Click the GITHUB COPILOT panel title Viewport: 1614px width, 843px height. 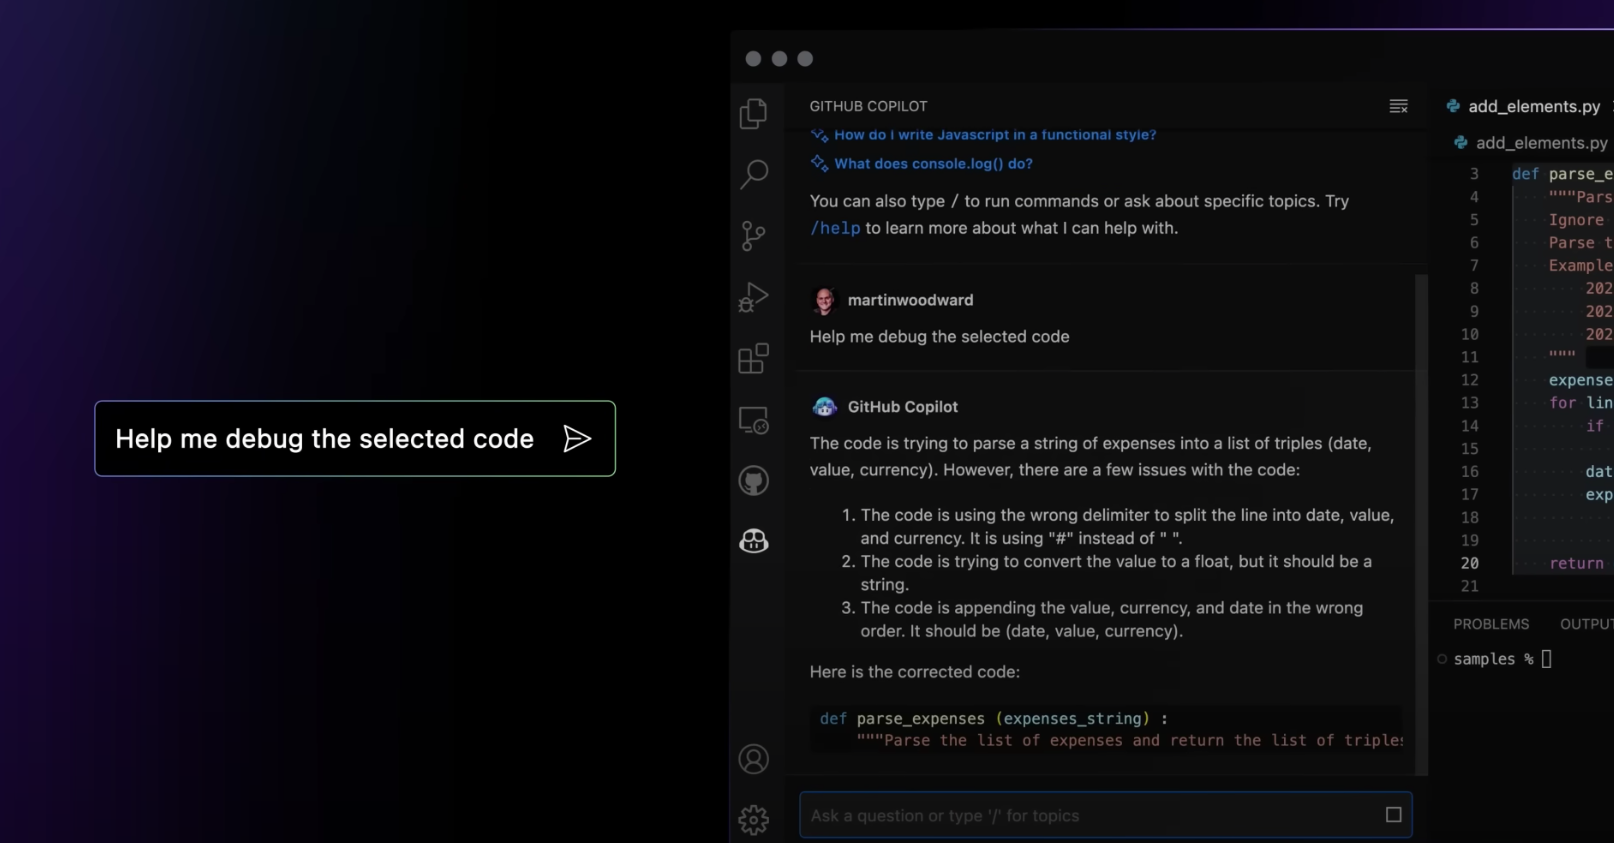(868, 106)
